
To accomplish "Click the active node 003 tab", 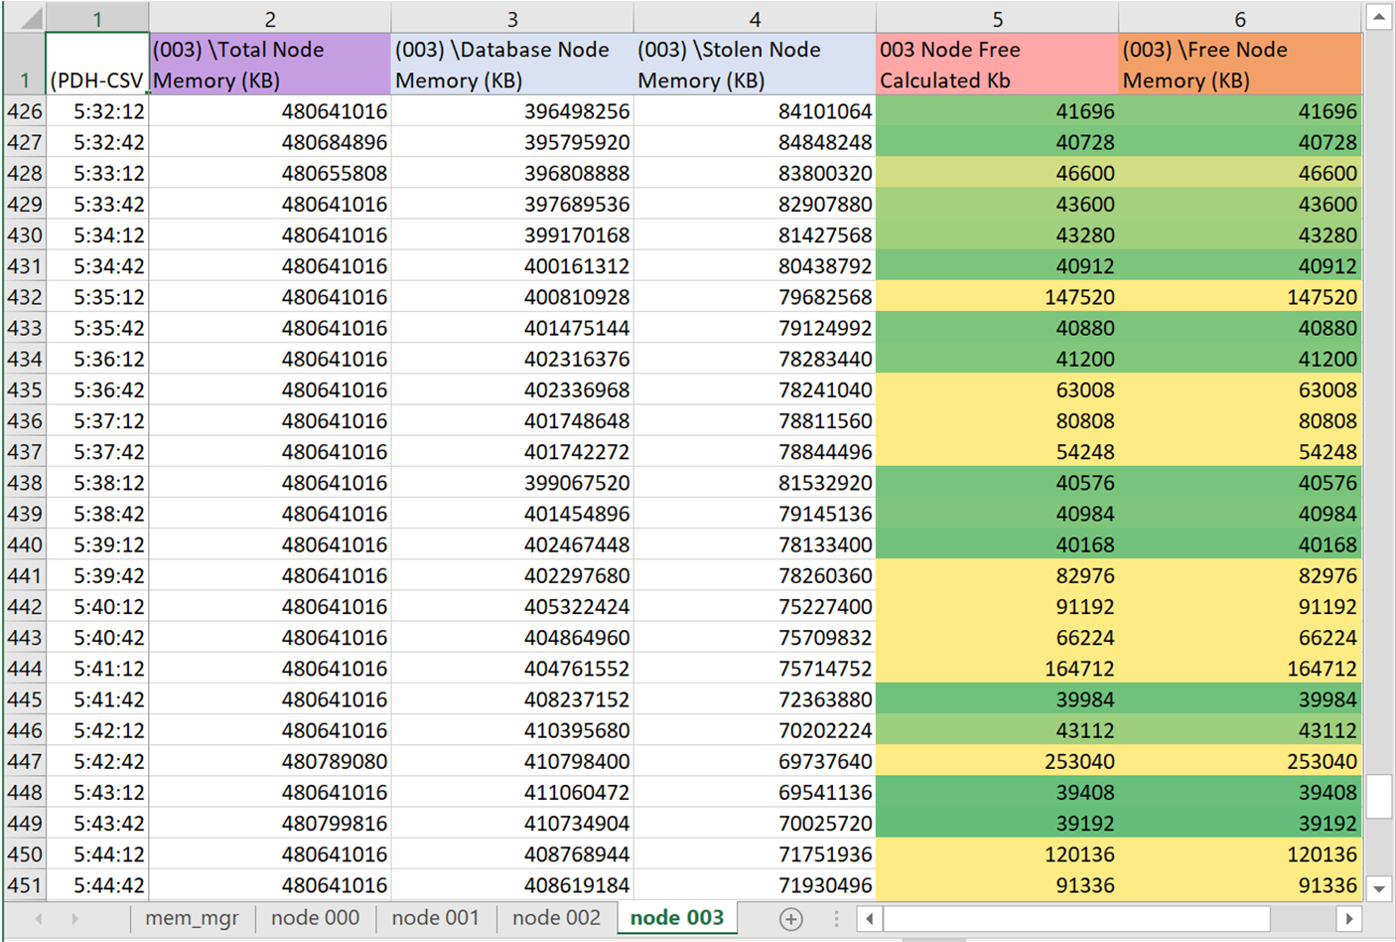I will [676, 917].
